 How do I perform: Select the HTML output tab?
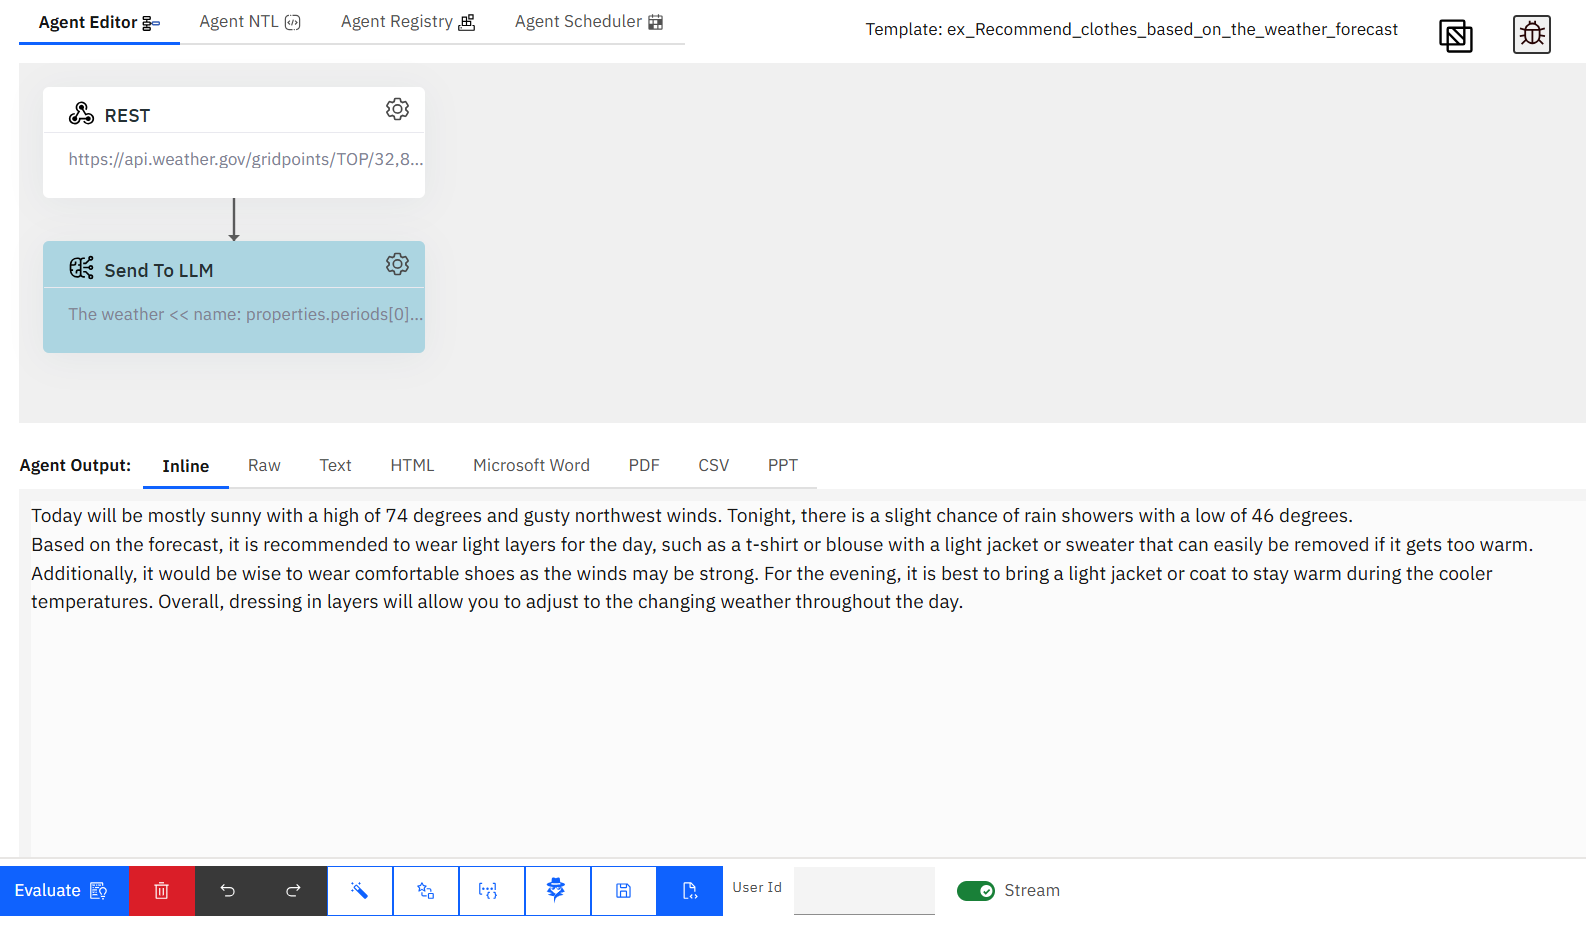(412, 466)
